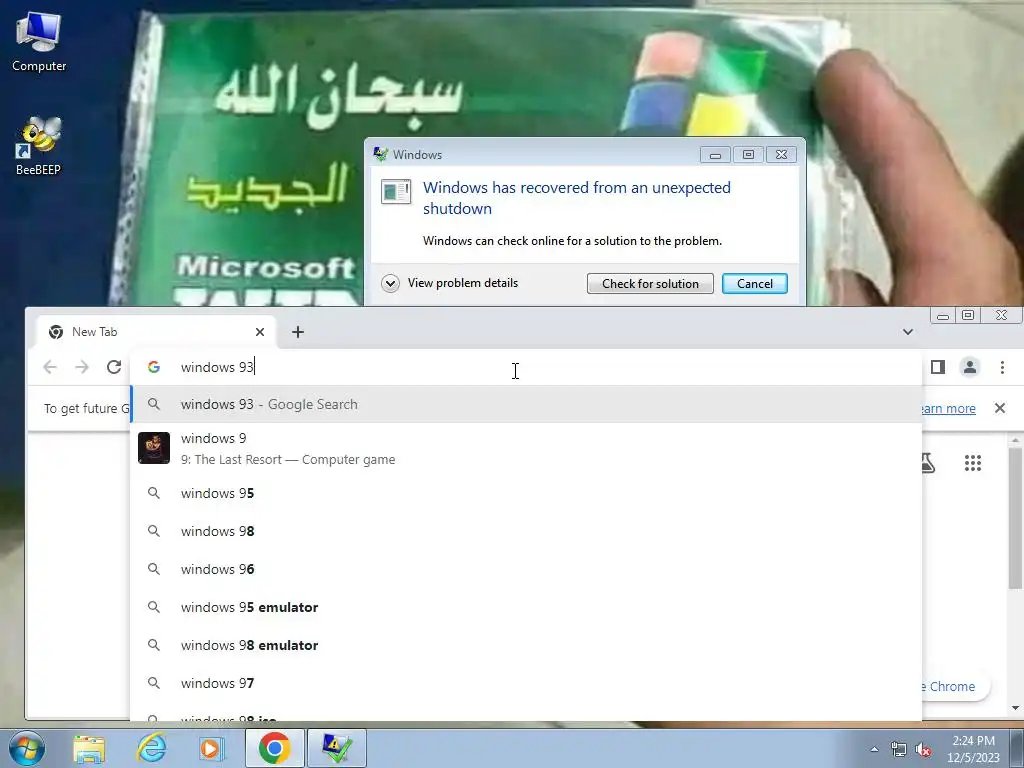Choose windows 93 - Google Search suggestion
The height and width of the screenshot is (768, 1024).
526,404
